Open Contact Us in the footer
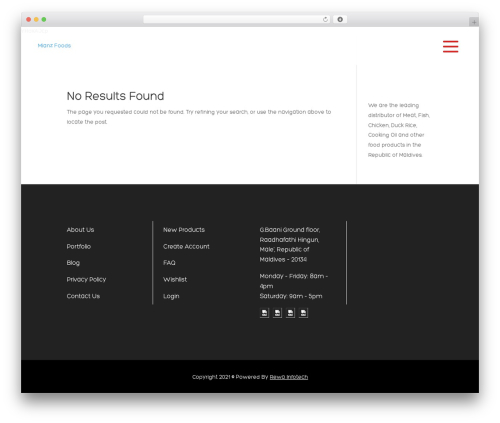The height and width of the screenshot is (423, 500). 83,296
